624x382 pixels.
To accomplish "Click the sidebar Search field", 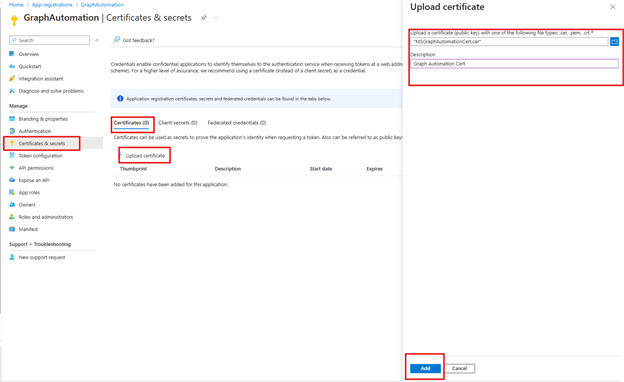I will coord(49,40).
